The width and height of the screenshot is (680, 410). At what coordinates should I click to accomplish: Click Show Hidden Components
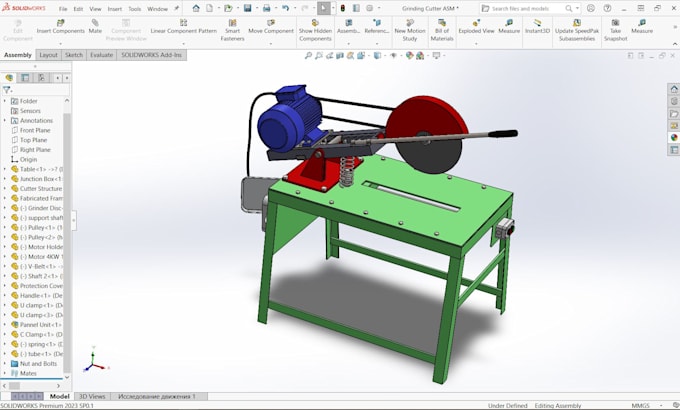[x=315, y=30]
